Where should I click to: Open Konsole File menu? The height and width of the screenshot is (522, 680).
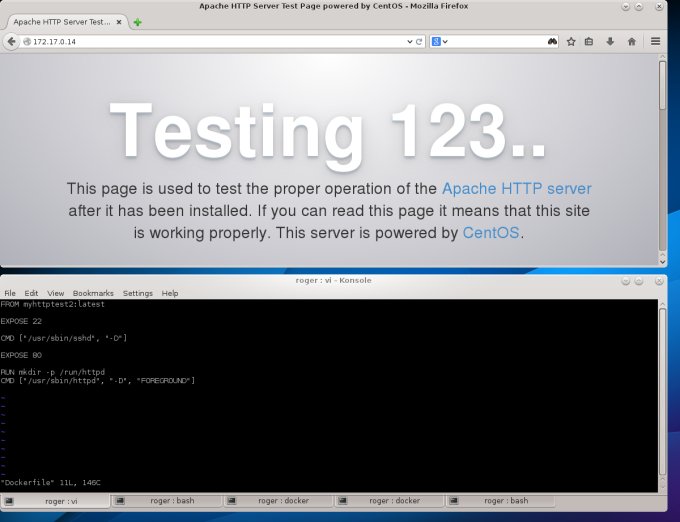point(10,294)
